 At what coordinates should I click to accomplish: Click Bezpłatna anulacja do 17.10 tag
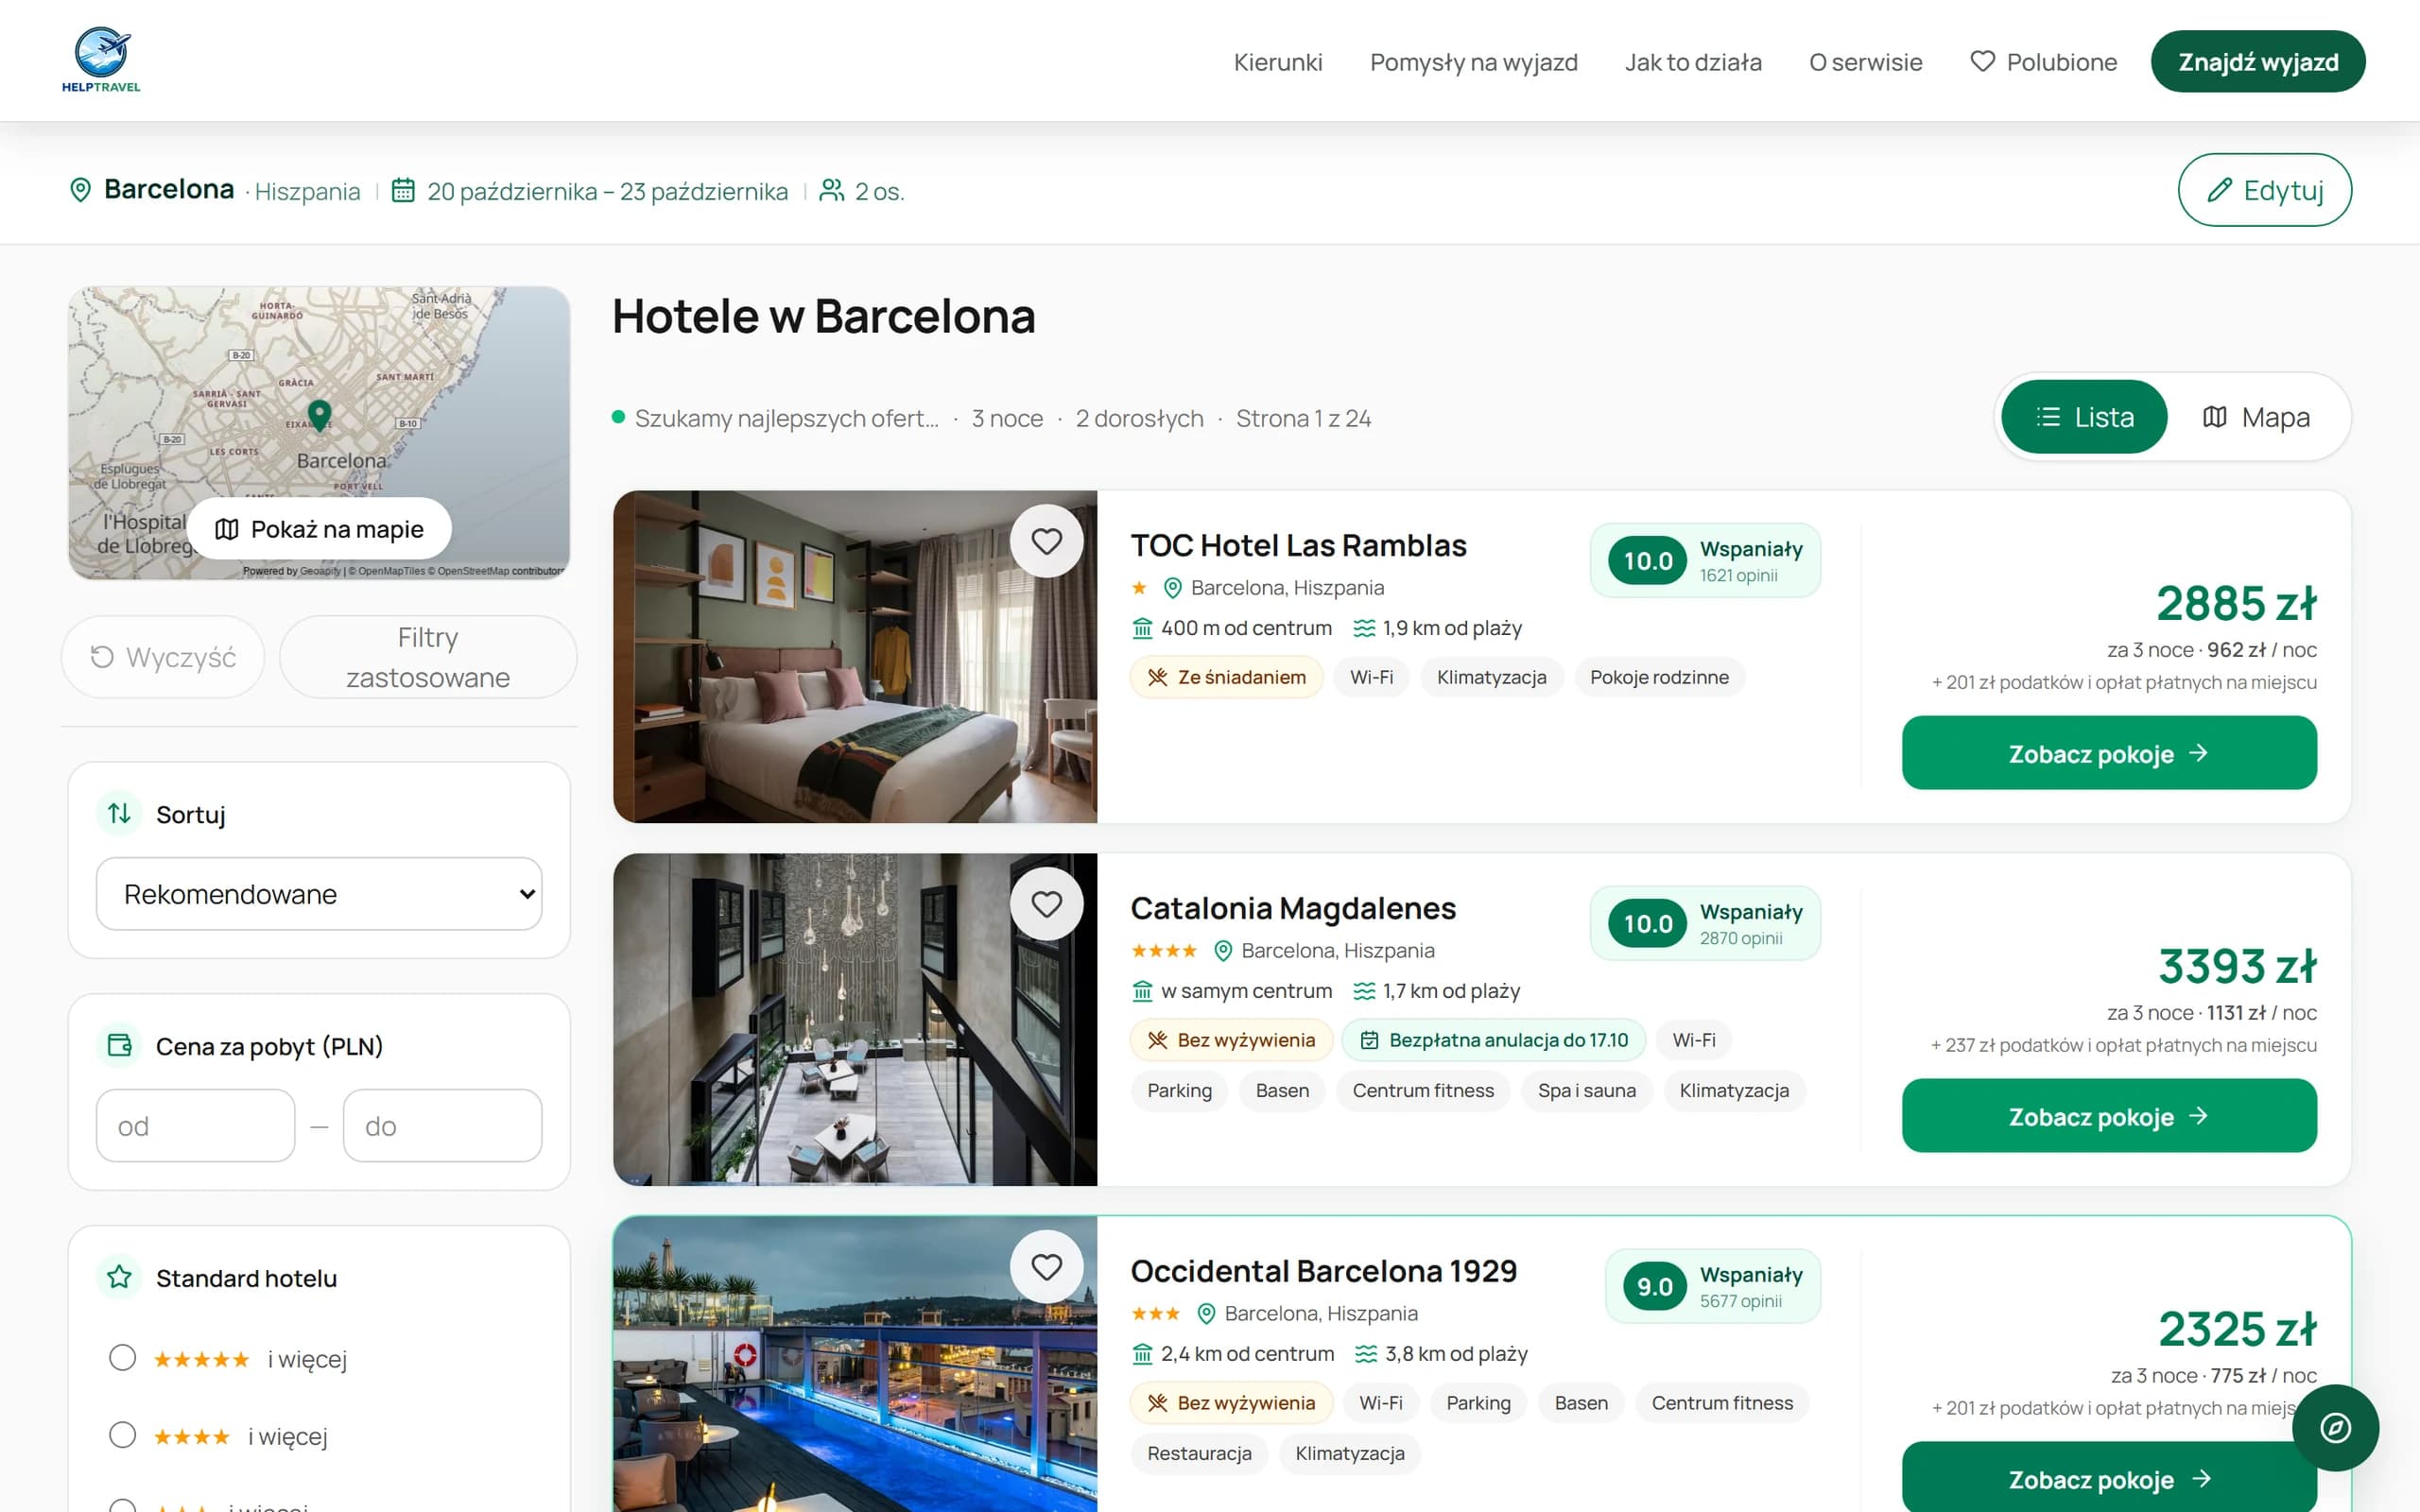[x=1493, y=1040]
